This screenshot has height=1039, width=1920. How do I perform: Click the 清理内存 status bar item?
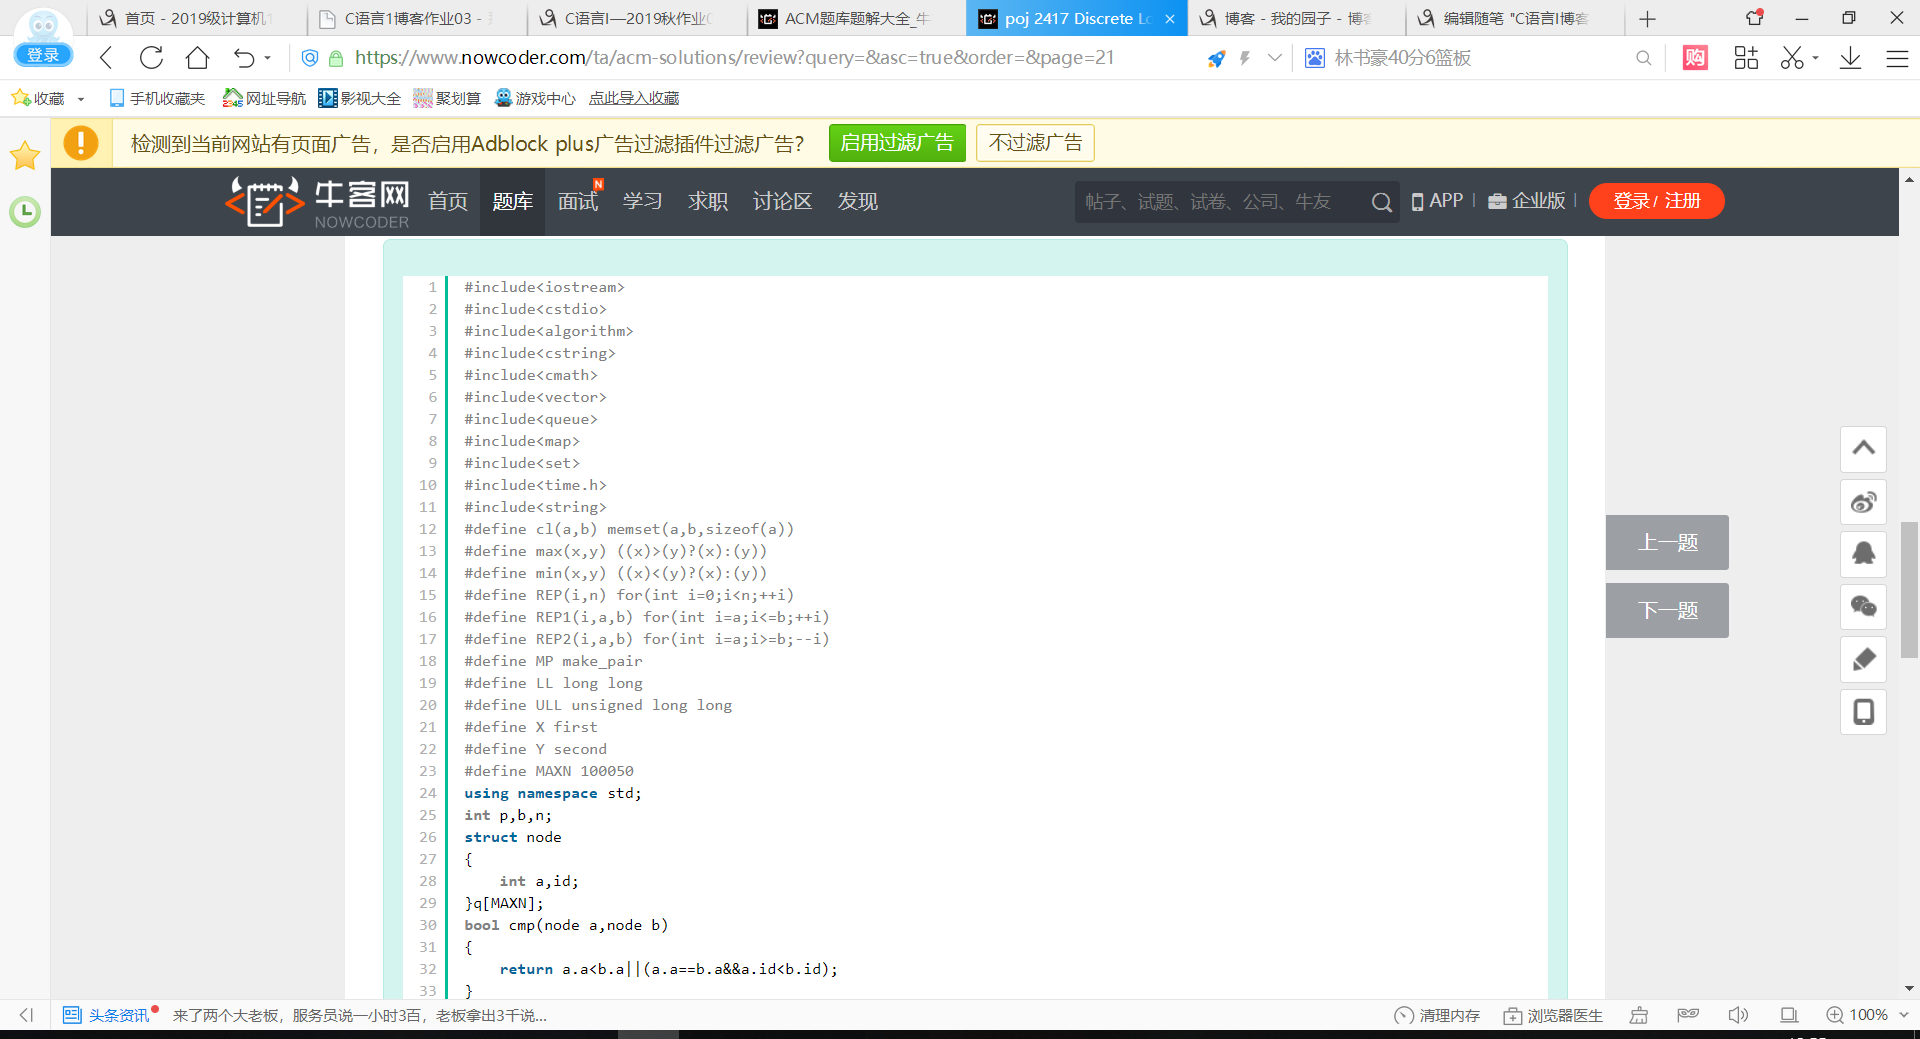(x=1437, y=1015)
